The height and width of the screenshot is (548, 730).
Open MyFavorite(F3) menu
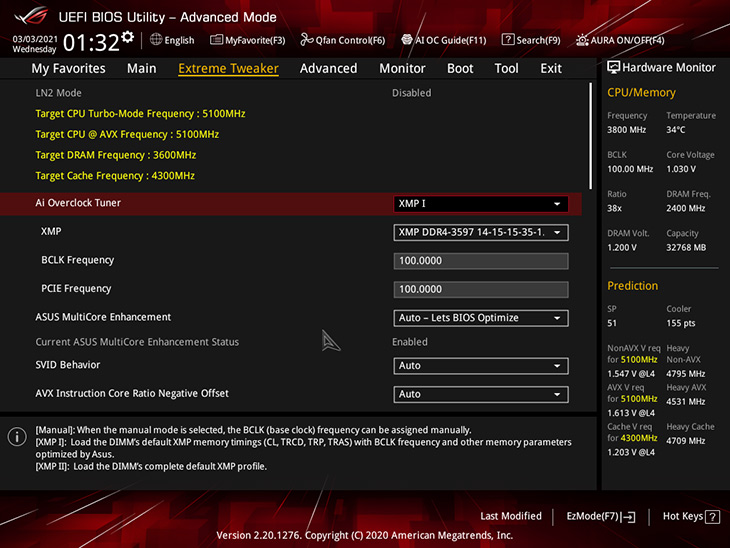pyautogui.click(x=248, y=40)
